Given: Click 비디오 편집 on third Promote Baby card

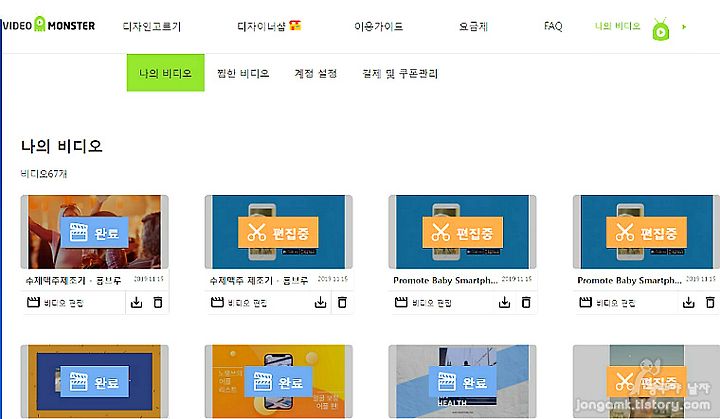Looking at the screenshot, I should [423, 303].
